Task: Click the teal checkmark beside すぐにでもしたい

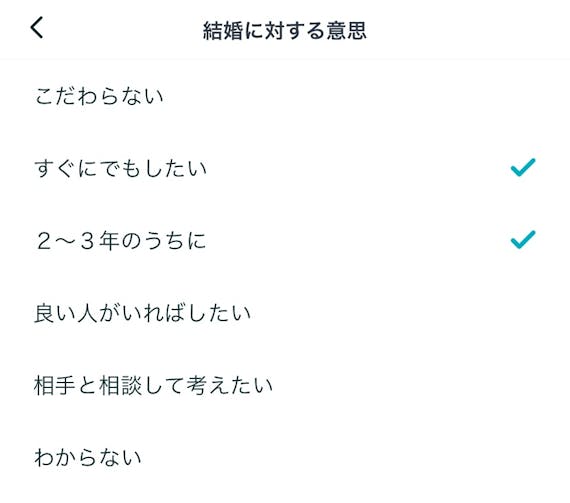Action: 523,168
